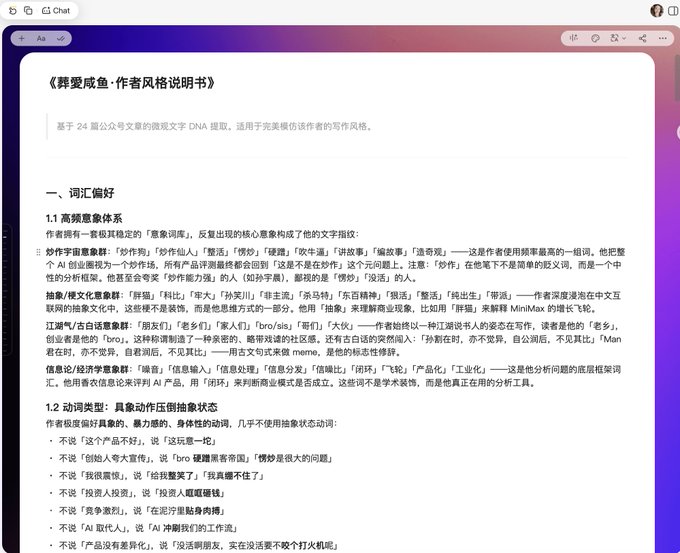Open the AI format tool icon
The height and width of the screenshot is (553, 680).
click(574, 38)
